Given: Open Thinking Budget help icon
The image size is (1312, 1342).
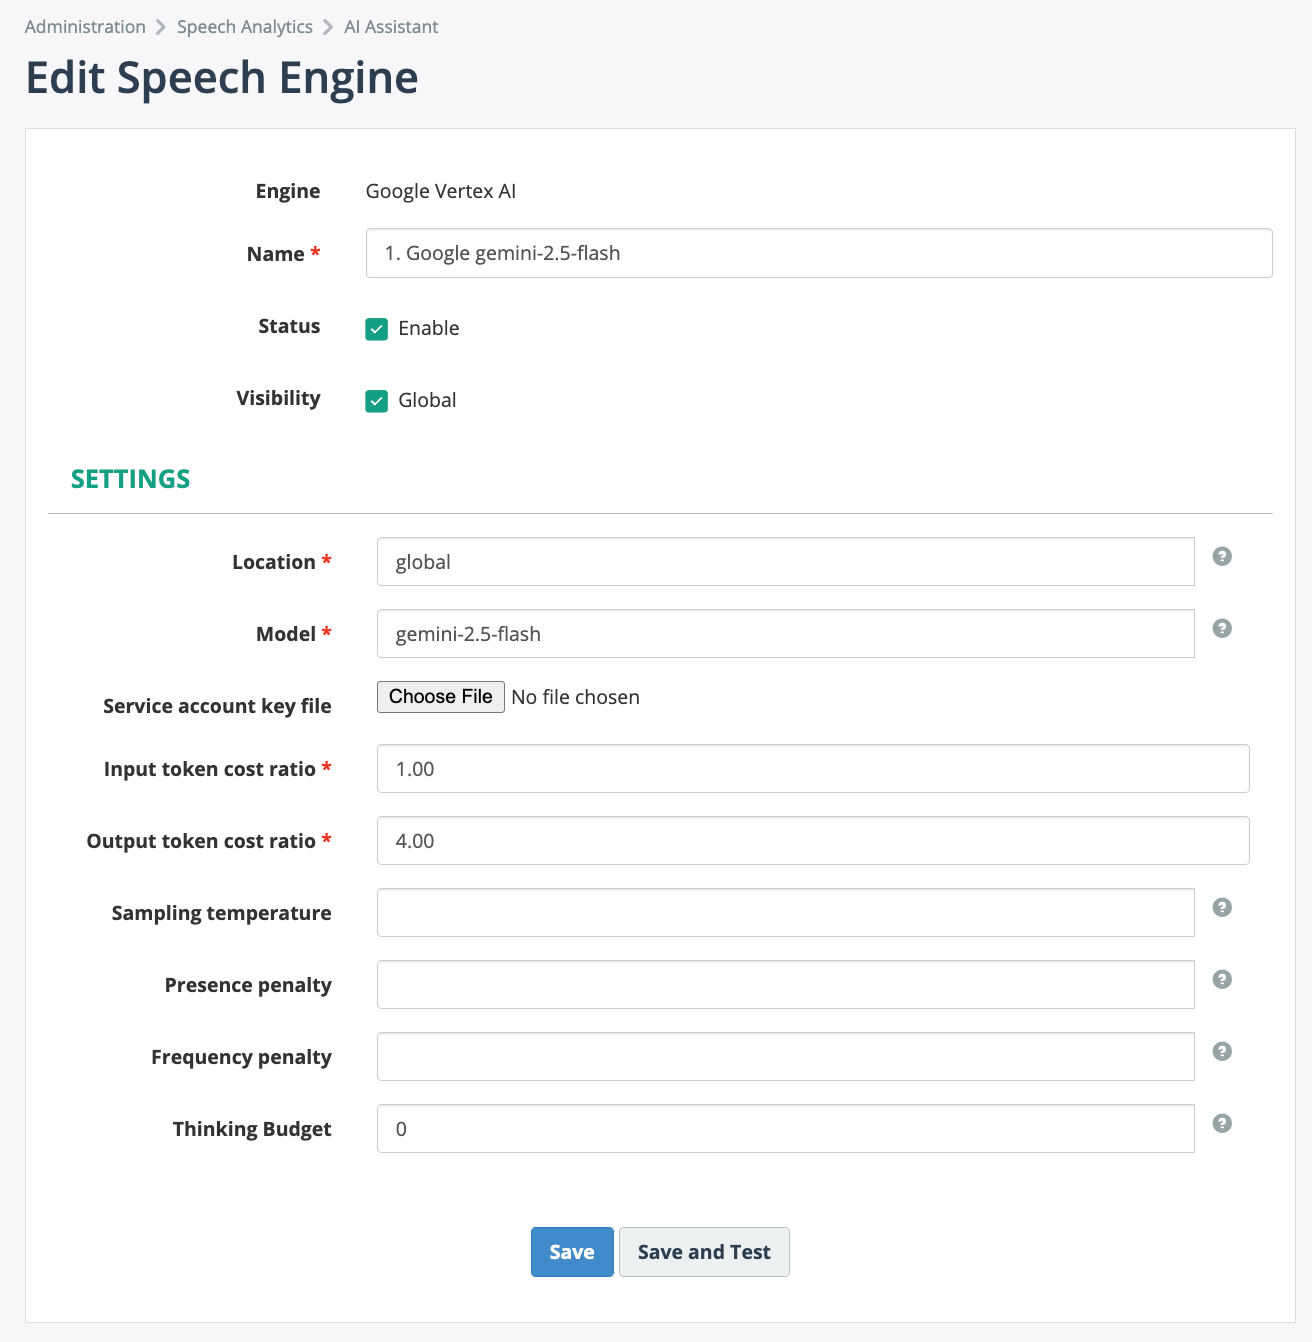Looking at the screenshot, I should pos(1221,1124).
